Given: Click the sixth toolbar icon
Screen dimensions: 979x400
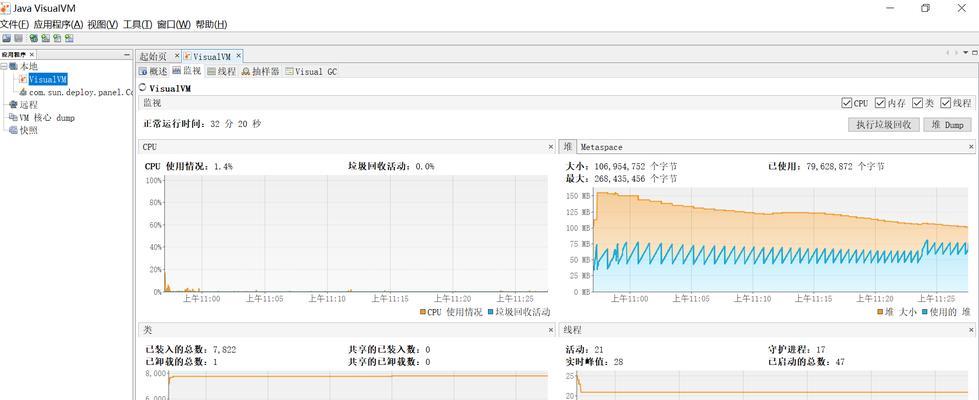Looking at the screenshot, I should pos(69,38).
